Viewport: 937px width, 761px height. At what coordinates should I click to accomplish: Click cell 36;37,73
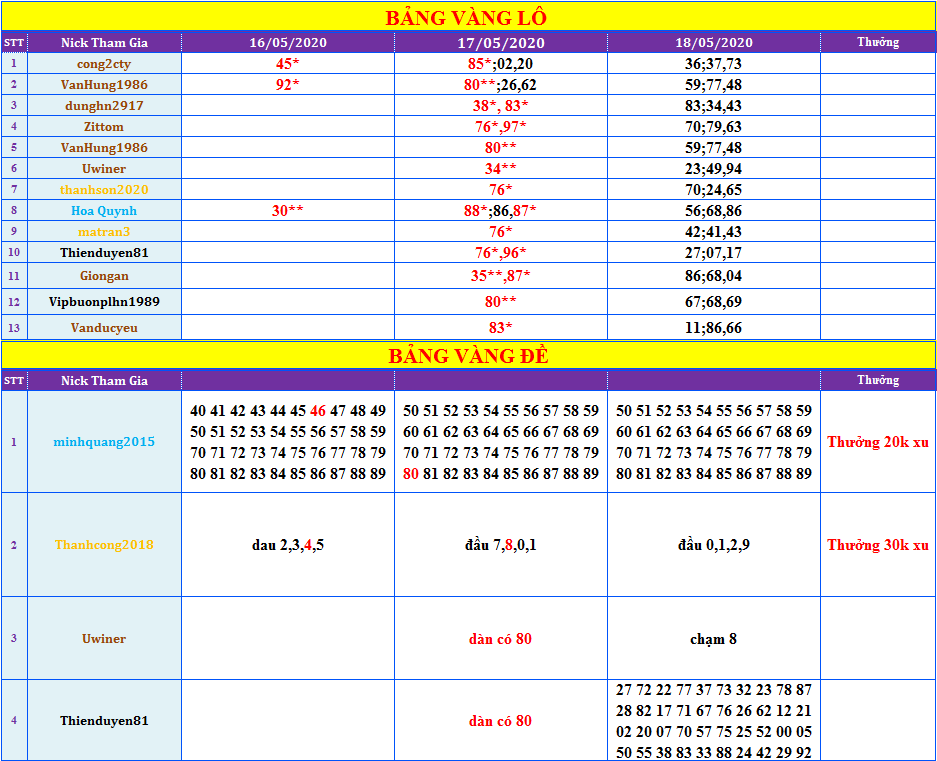click(714, 63)
